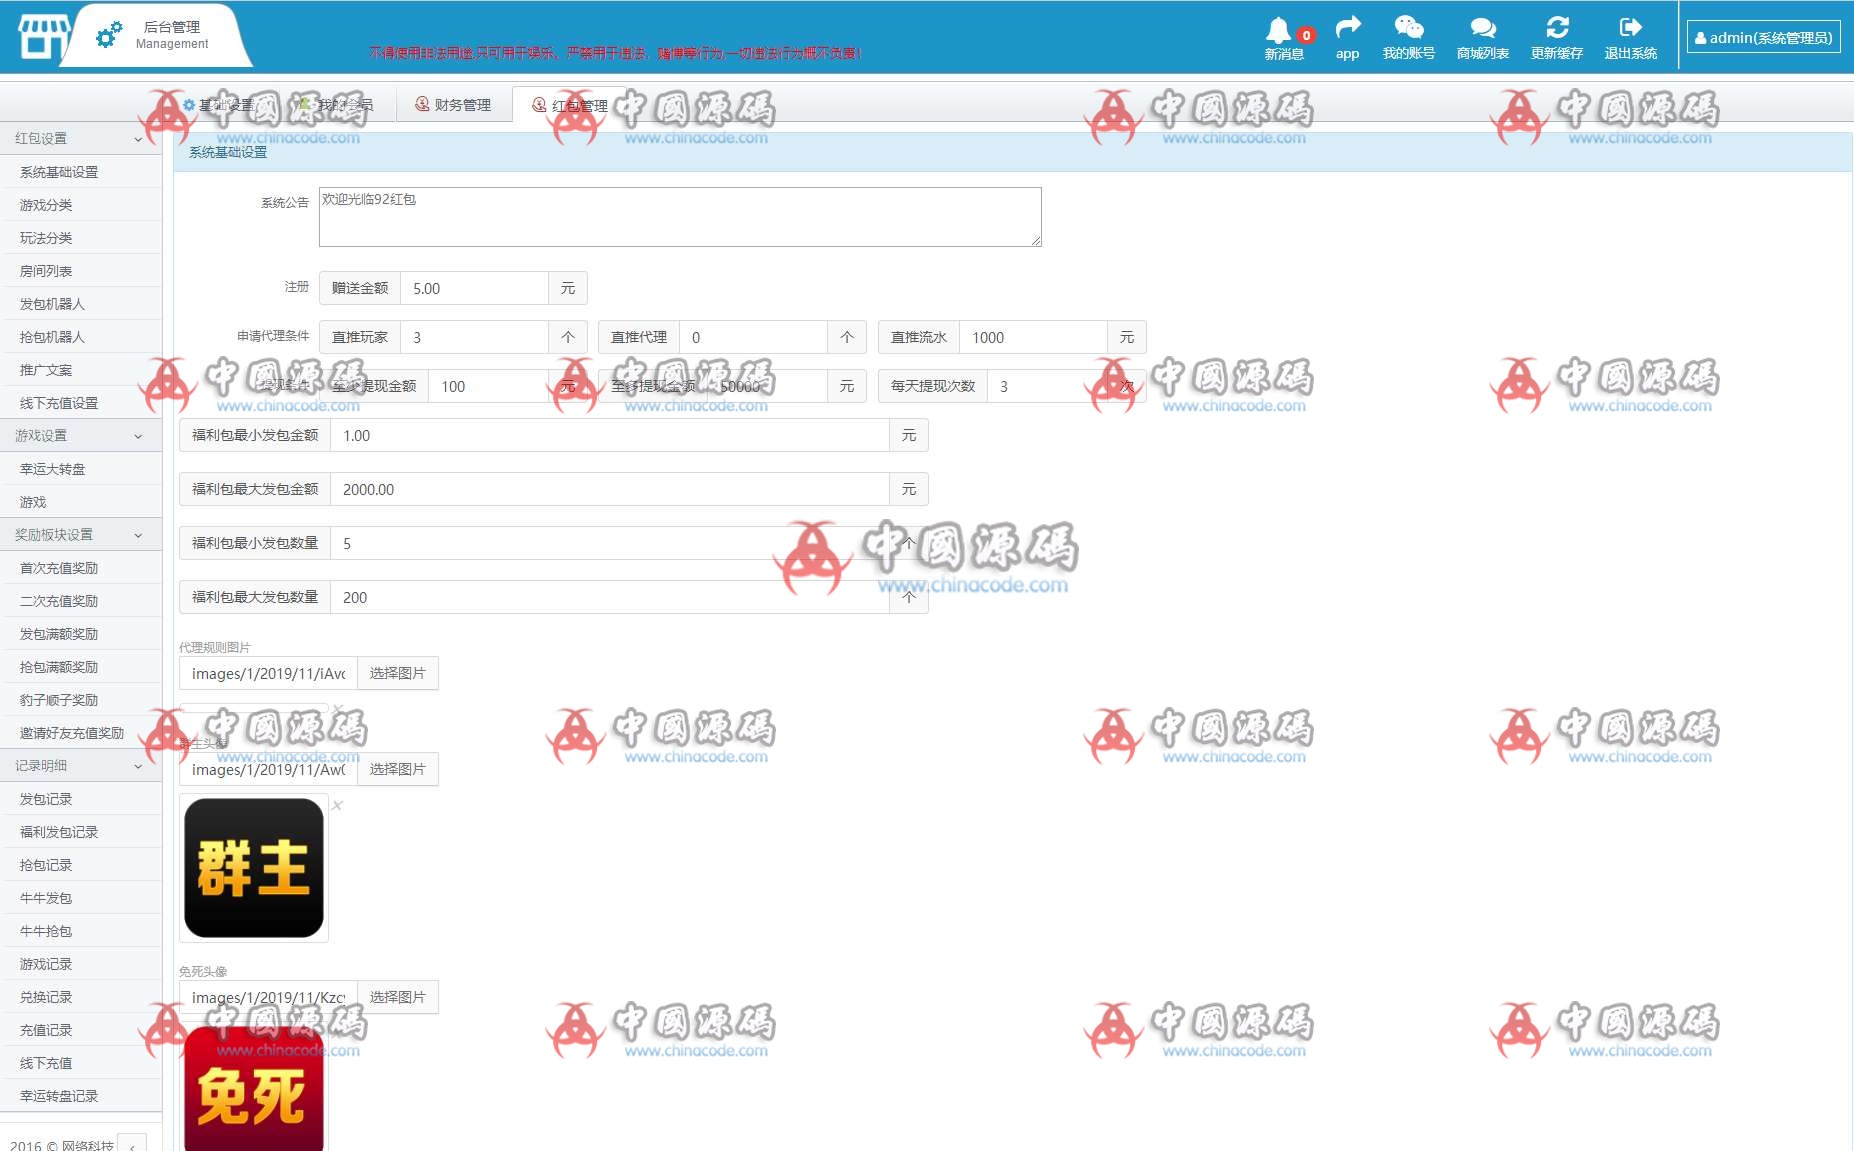Click the 福利包最小发包金额 input

610,435
